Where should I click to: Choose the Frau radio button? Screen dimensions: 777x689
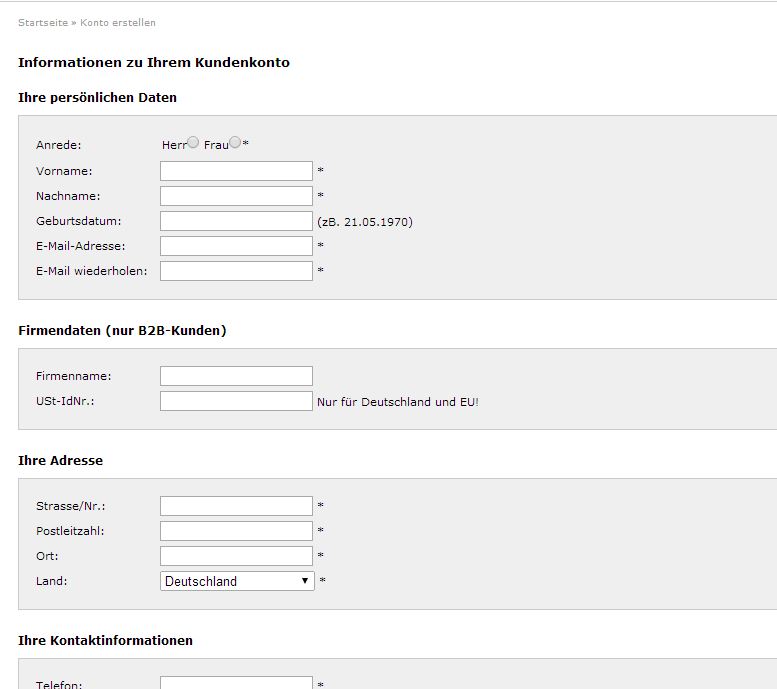coord(235,143)
